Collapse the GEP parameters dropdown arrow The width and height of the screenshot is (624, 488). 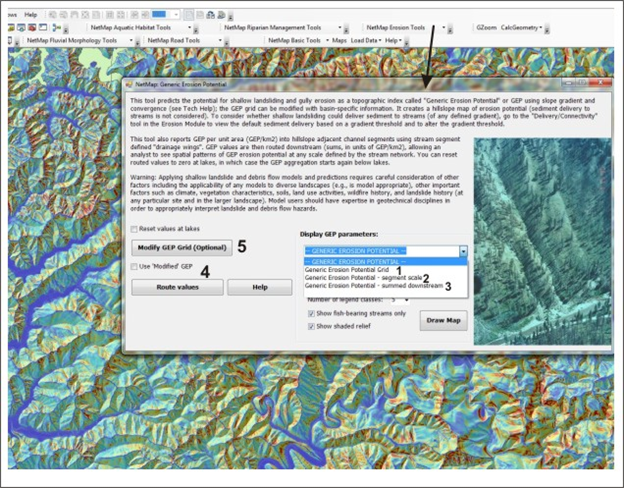(x=462, y=252)
